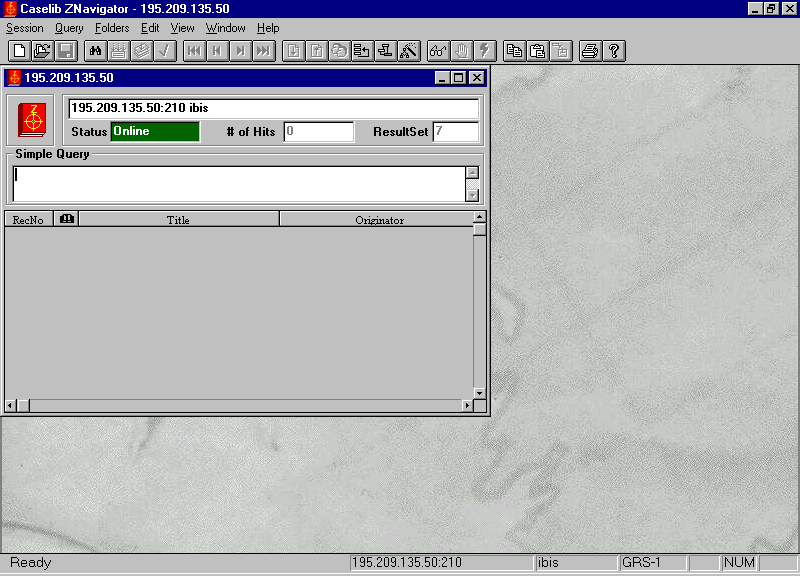Click the Save floppy disk icon
The image size is (800, 576).
pos(66,51)
